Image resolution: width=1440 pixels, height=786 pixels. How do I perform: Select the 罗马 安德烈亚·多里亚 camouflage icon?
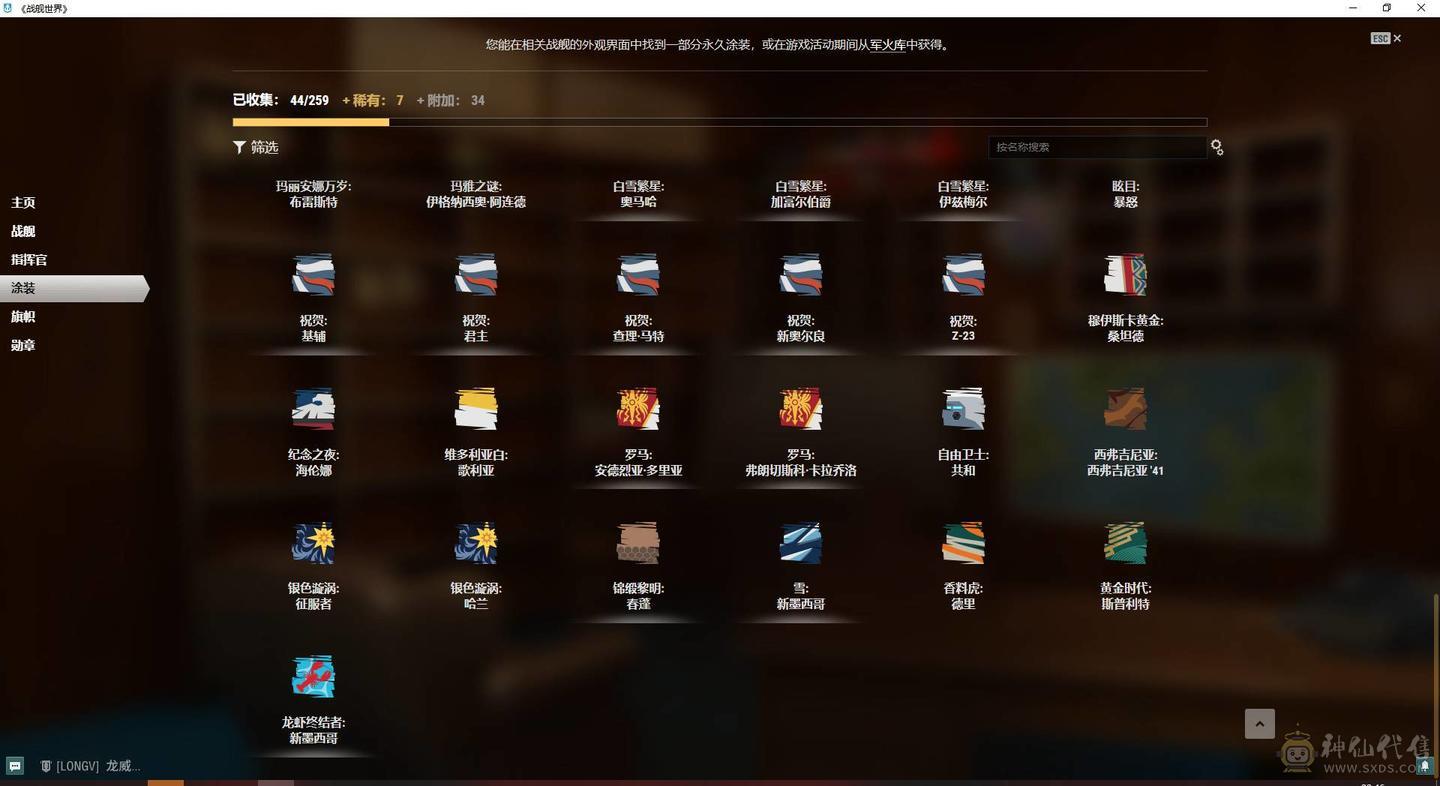638,409
